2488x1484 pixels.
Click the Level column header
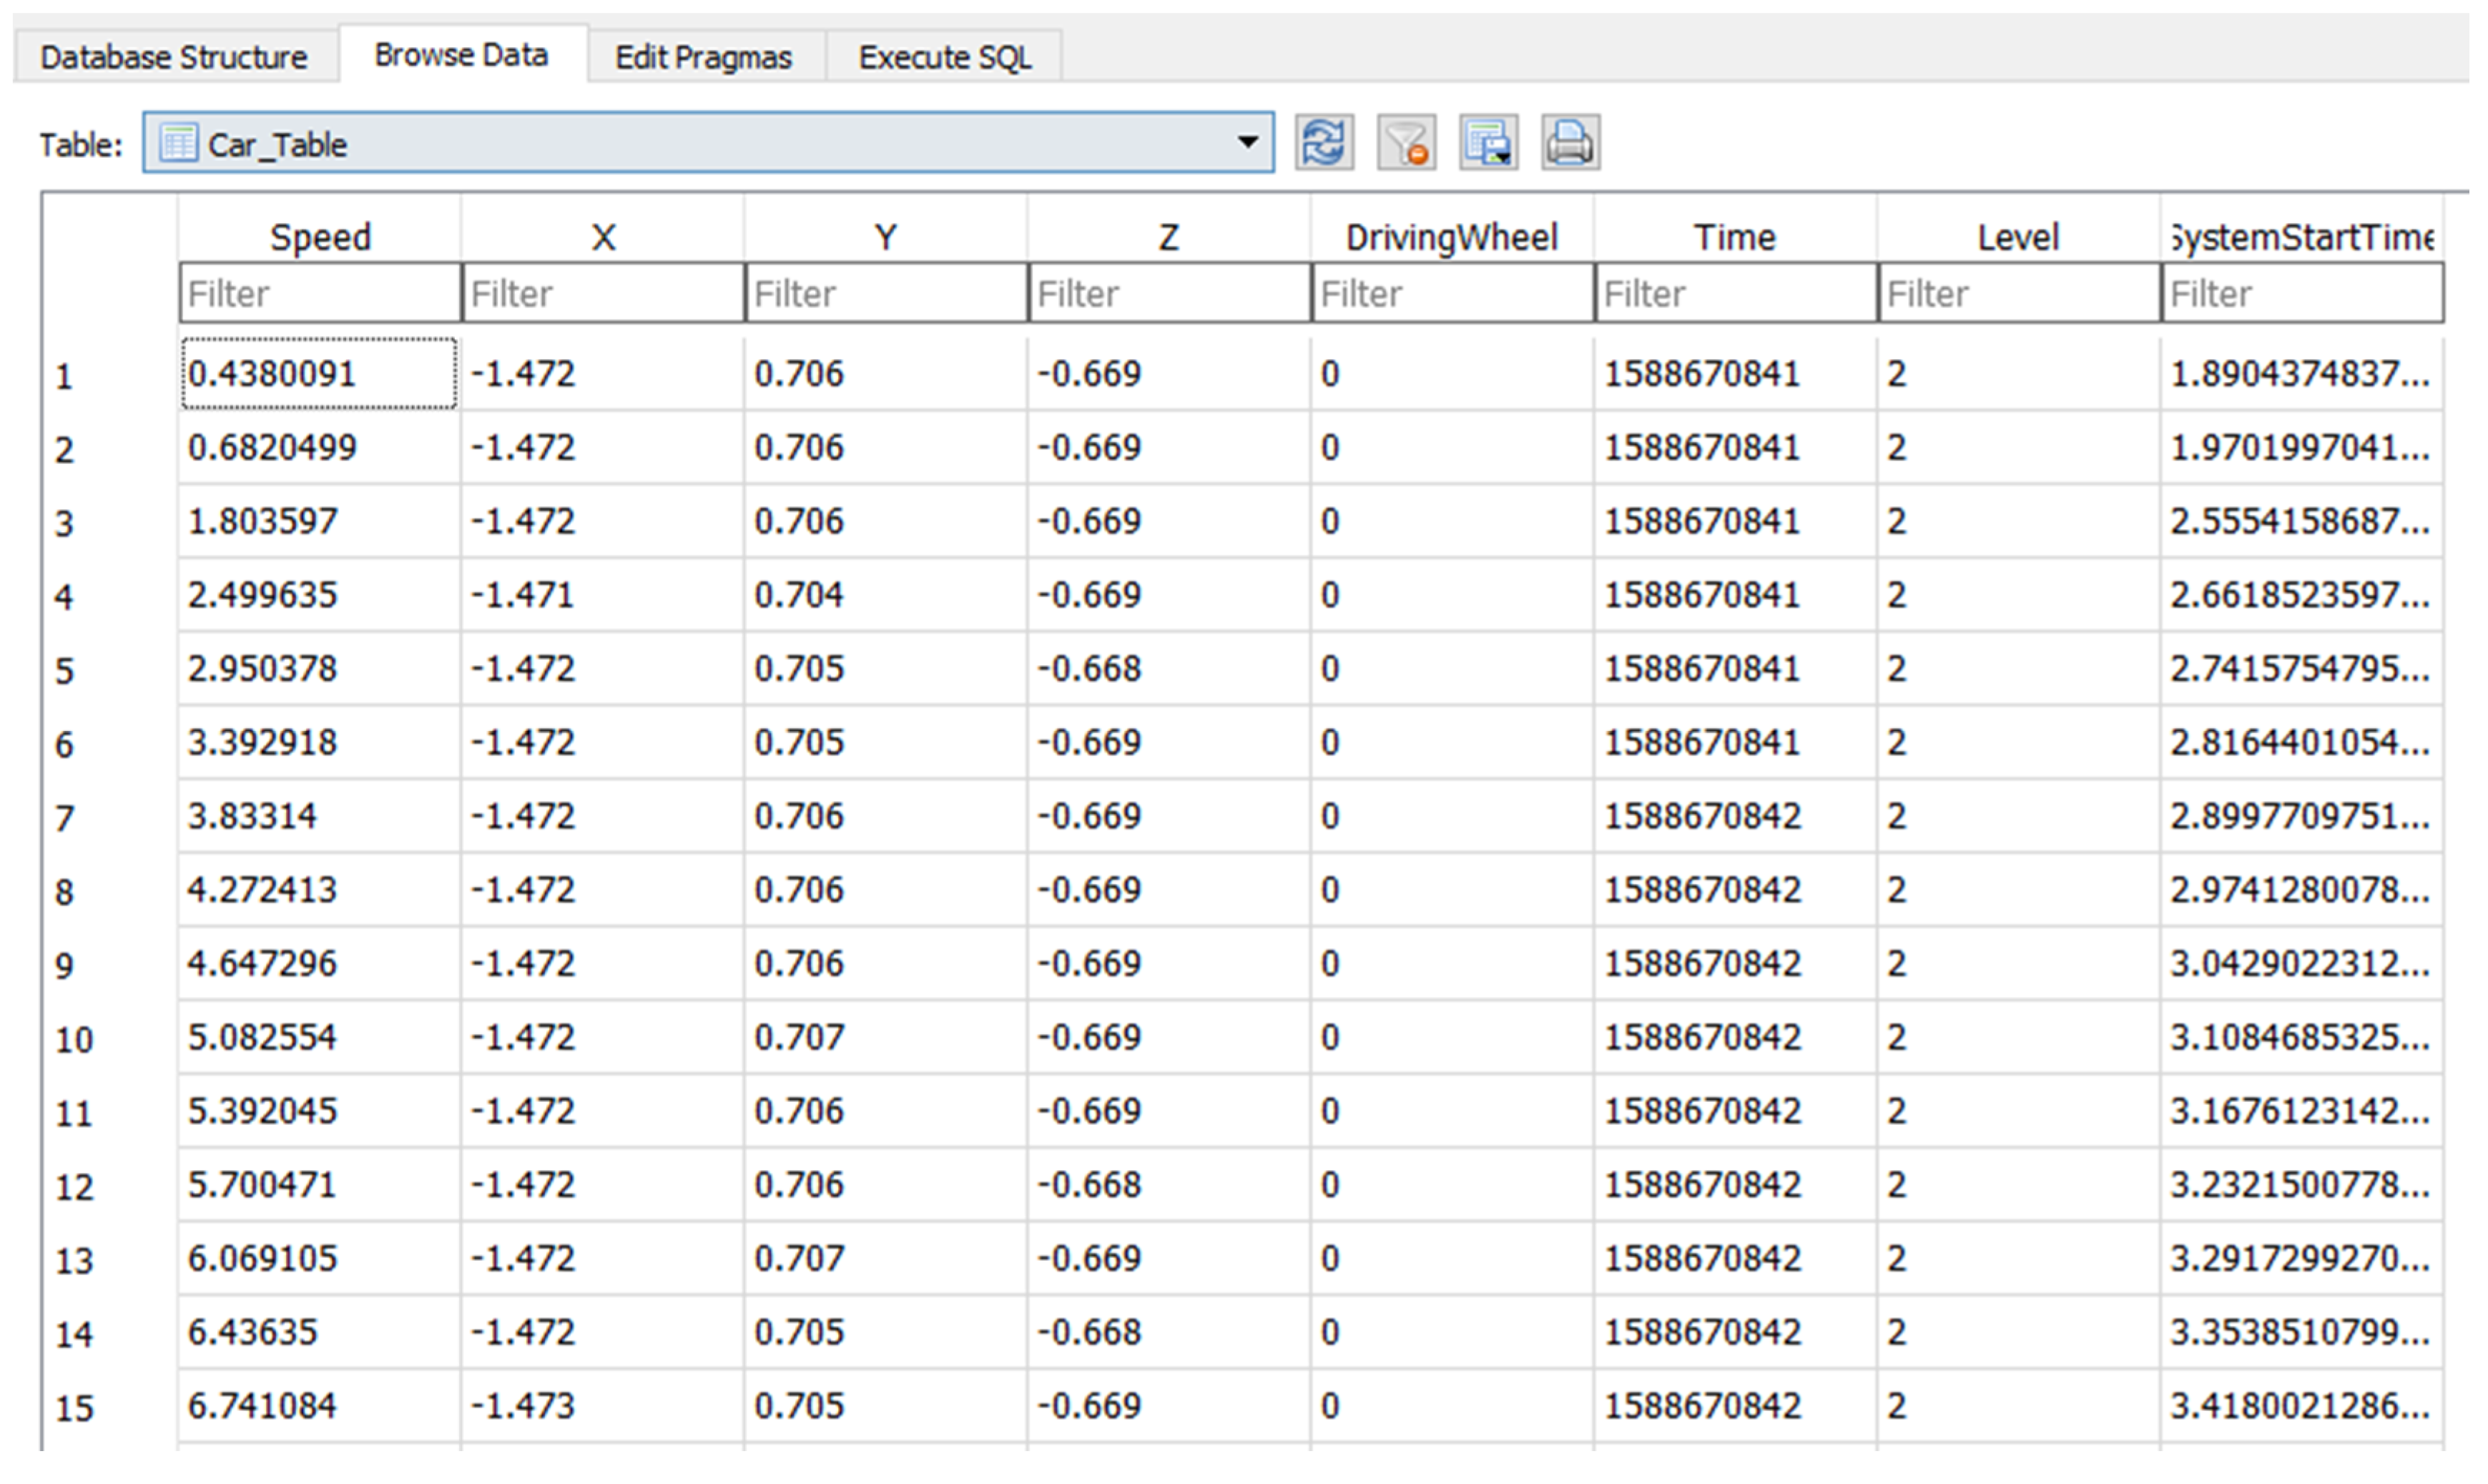[x=2018, y=237]
